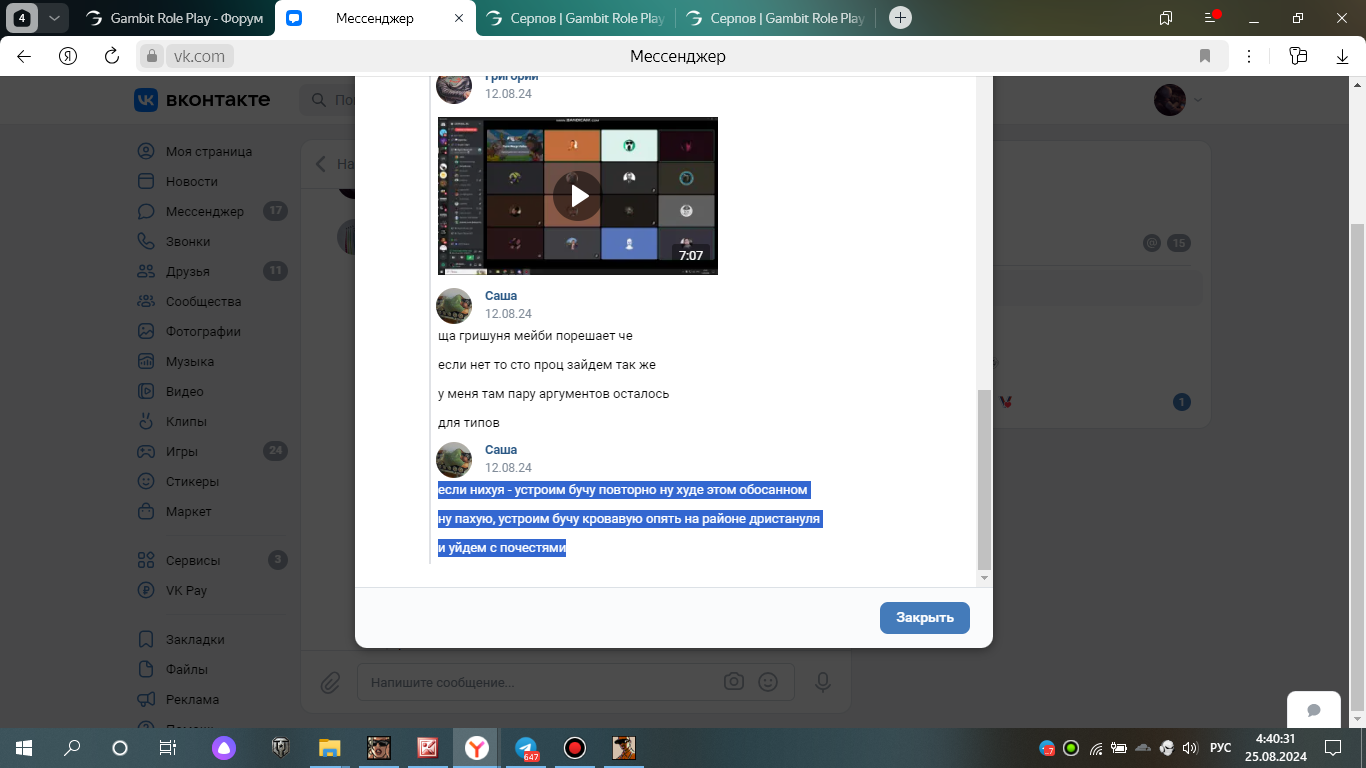Play the 7:07 video attachment
This screenshot has width=1366, height=768.
(578, 196)
